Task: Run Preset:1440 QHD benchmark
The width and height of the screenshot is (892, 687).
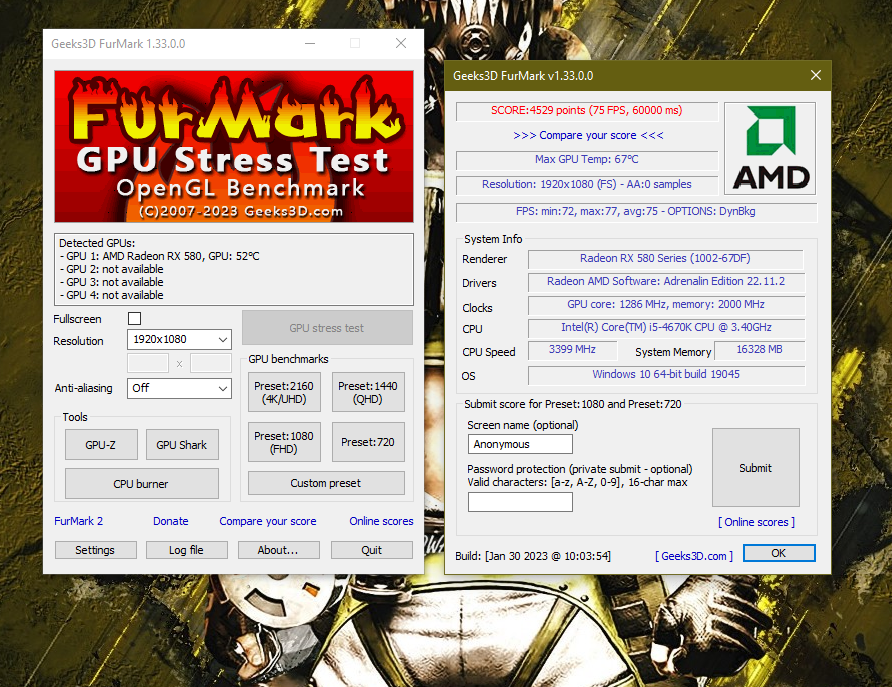Action: [x=368, y=393]
